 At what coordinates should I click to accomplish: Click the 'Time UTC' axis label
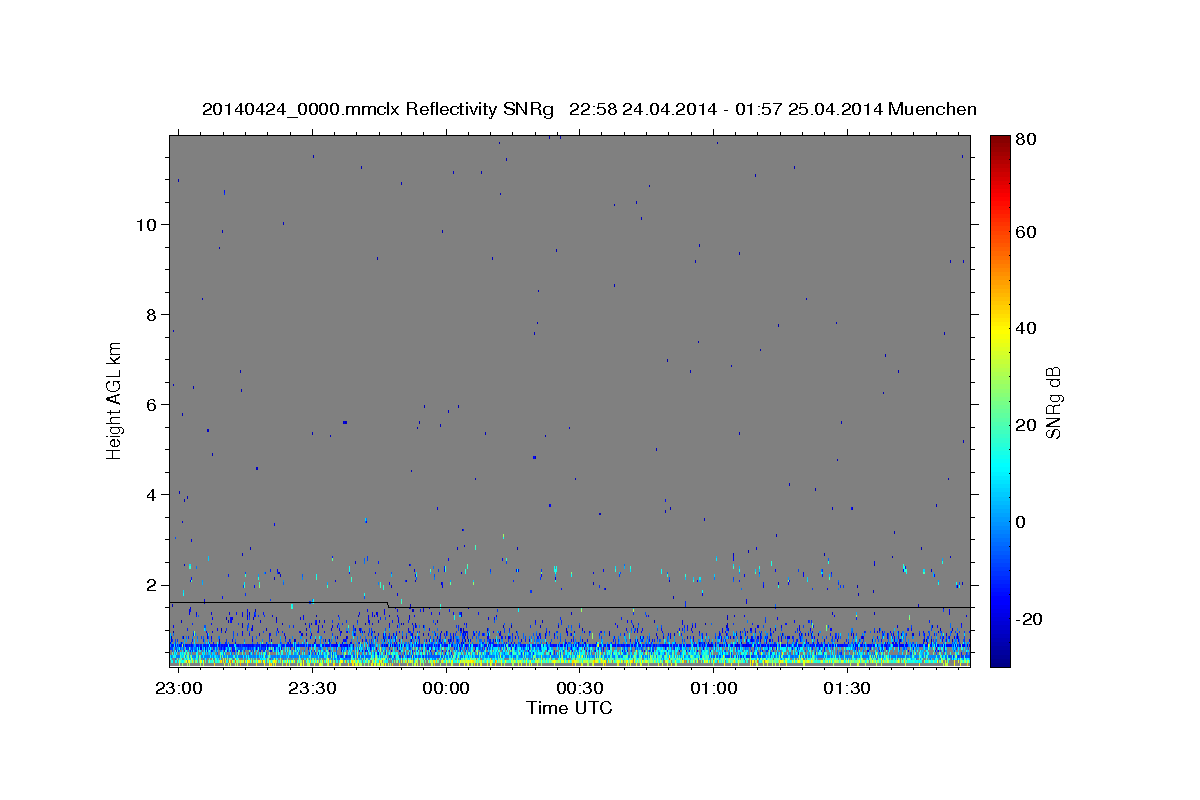[x=569, y=708]
